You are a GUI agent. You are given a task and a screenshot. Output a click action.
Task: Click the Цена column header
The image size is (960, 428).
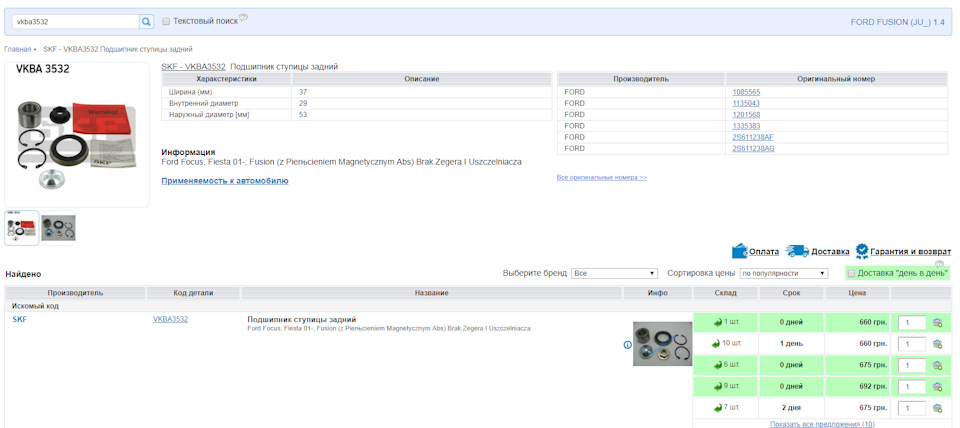pos(857,293)
